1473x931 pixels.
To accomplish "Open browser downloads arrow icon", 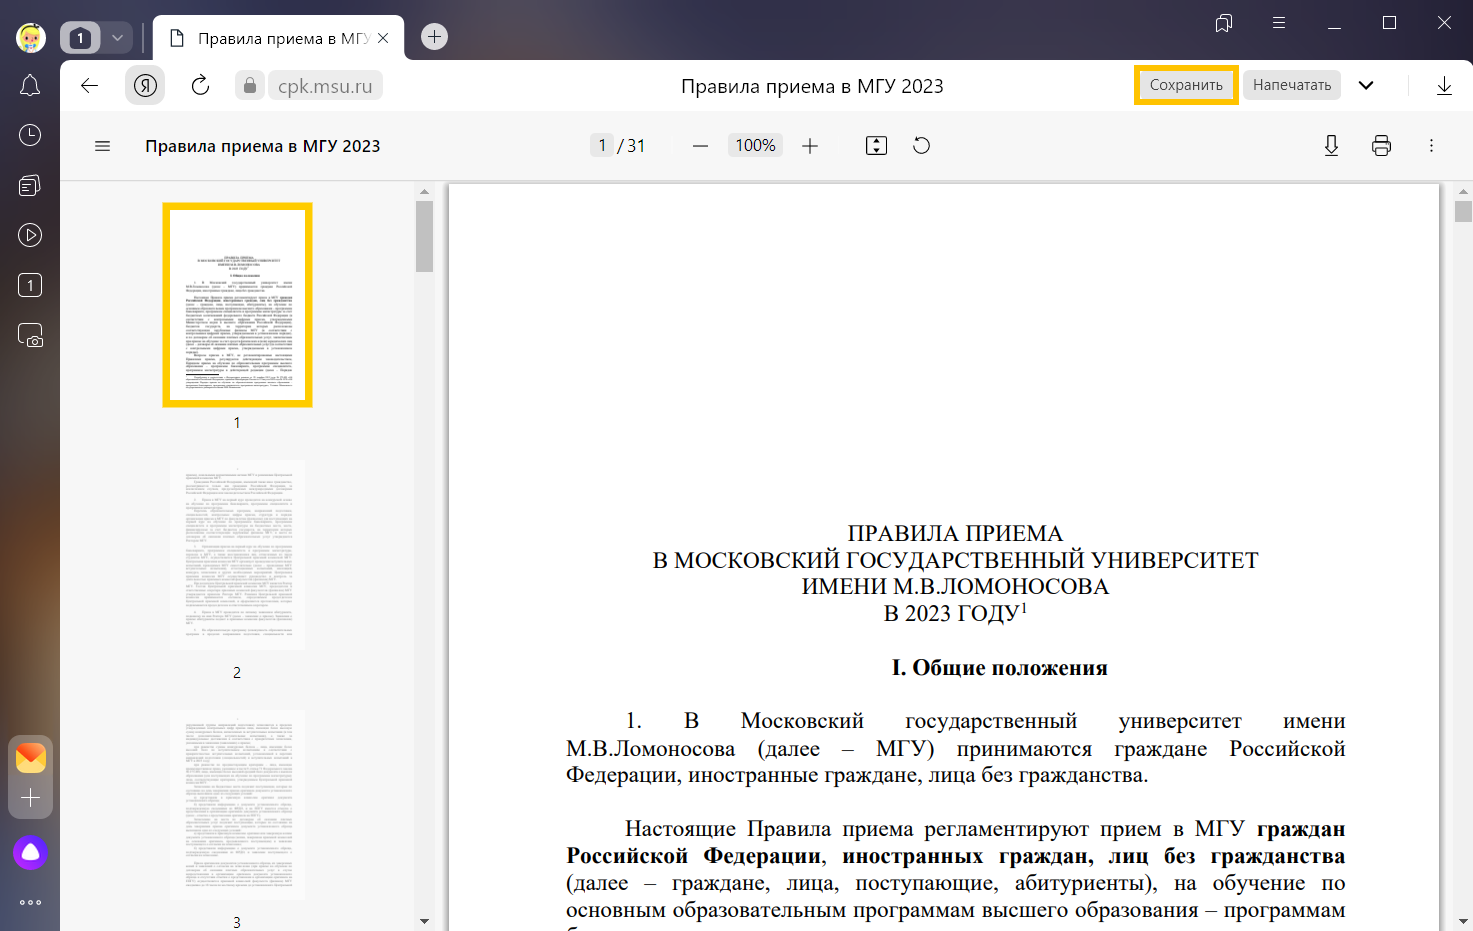I will pos(1444,86).
